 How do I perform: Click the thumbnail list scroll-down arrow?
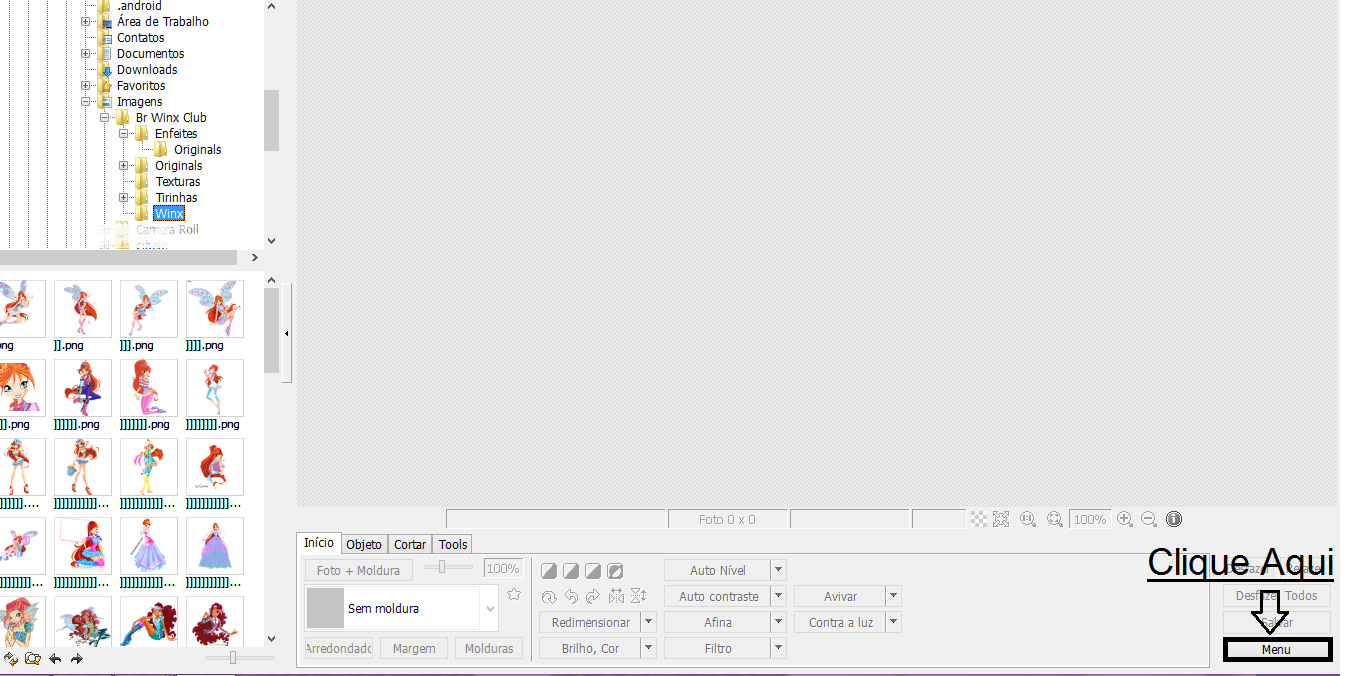pos(271,638)
